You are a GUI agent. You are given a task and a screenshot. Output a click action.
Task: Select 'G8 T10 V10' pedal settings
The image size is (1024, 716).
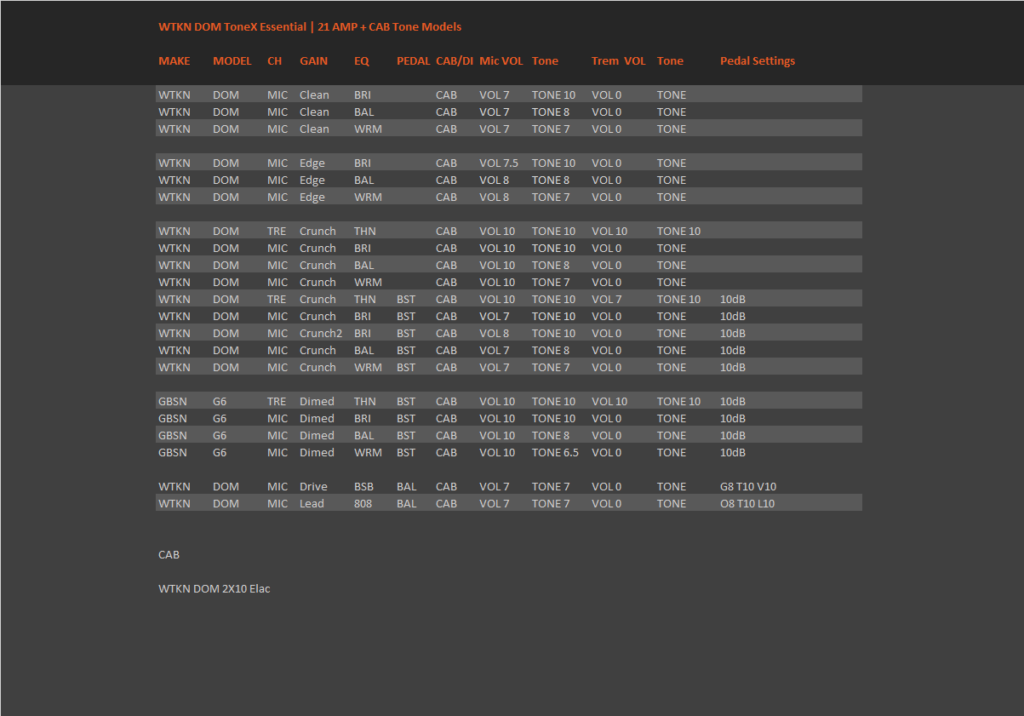point(748,487)
